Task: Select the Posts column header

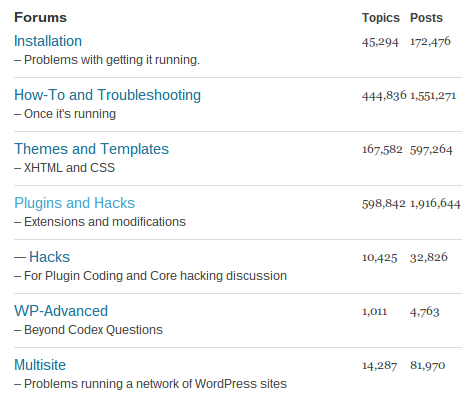Action: point(426,18)
